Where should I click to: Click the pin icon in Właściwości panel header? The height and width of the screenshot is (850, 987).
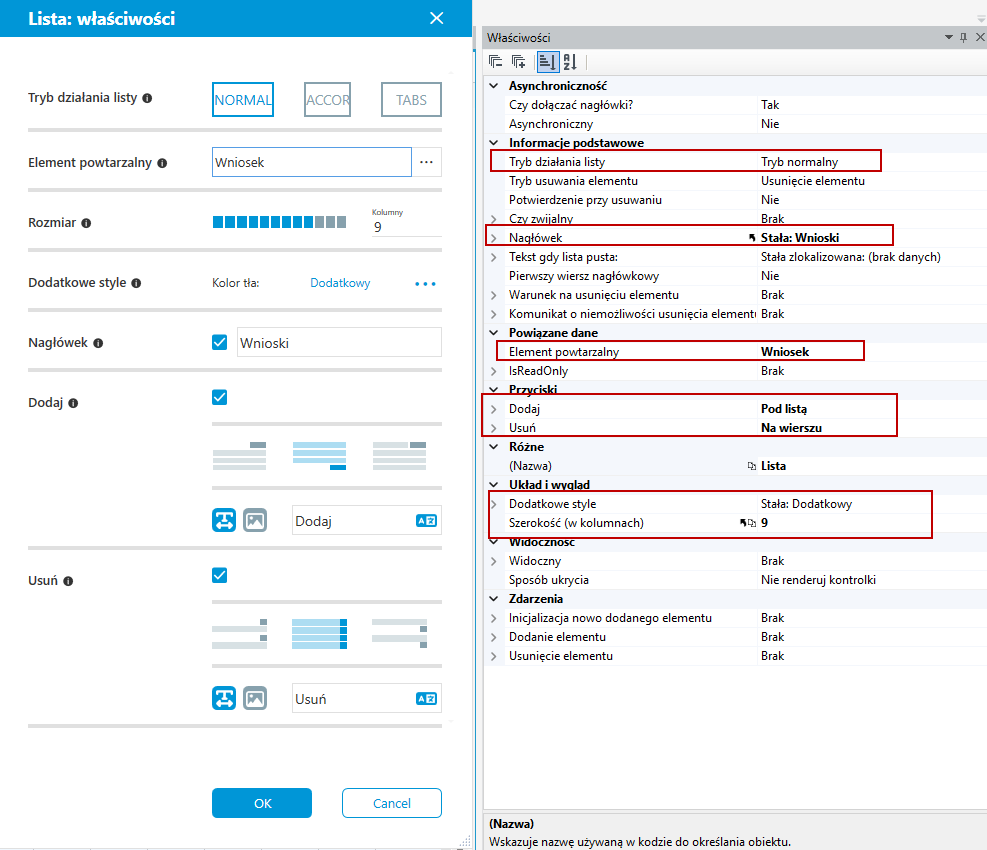[x=963, y=38]
